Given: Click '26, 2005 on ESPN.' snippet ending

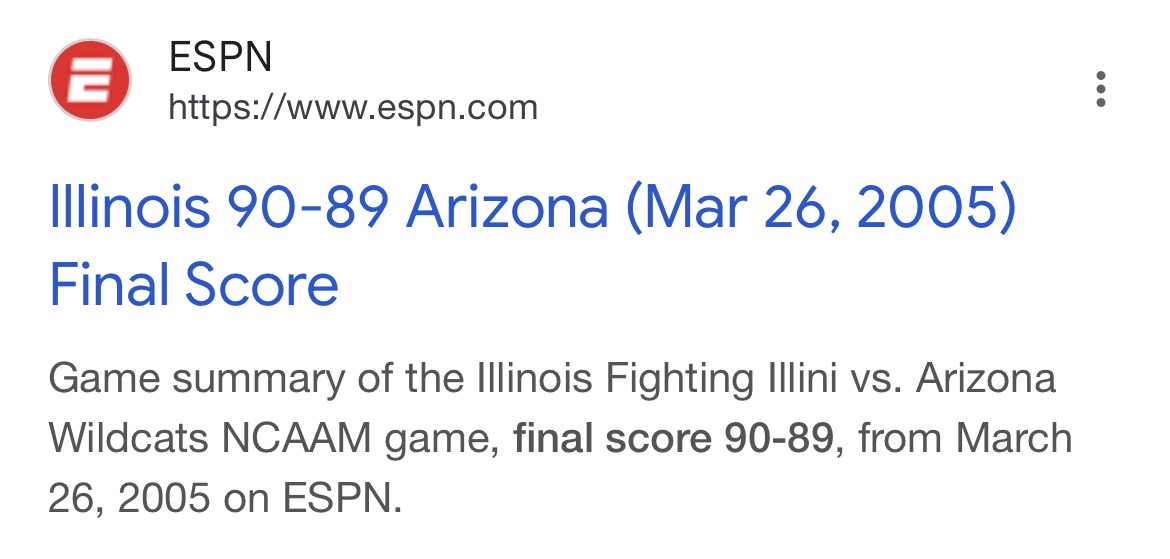Looking at the screenshot, I should coord(224,497).
